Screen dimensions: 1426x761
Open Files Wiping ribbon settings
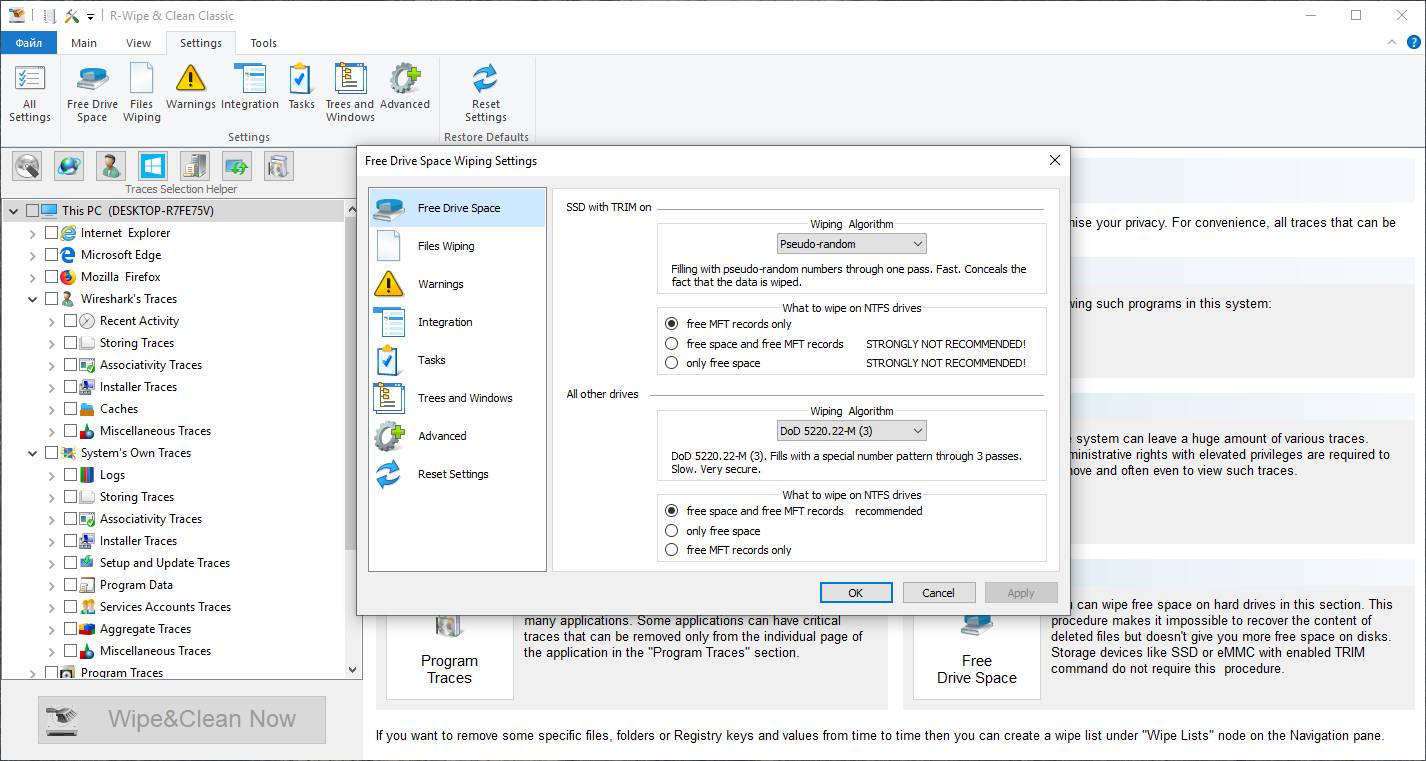point(141,93)
